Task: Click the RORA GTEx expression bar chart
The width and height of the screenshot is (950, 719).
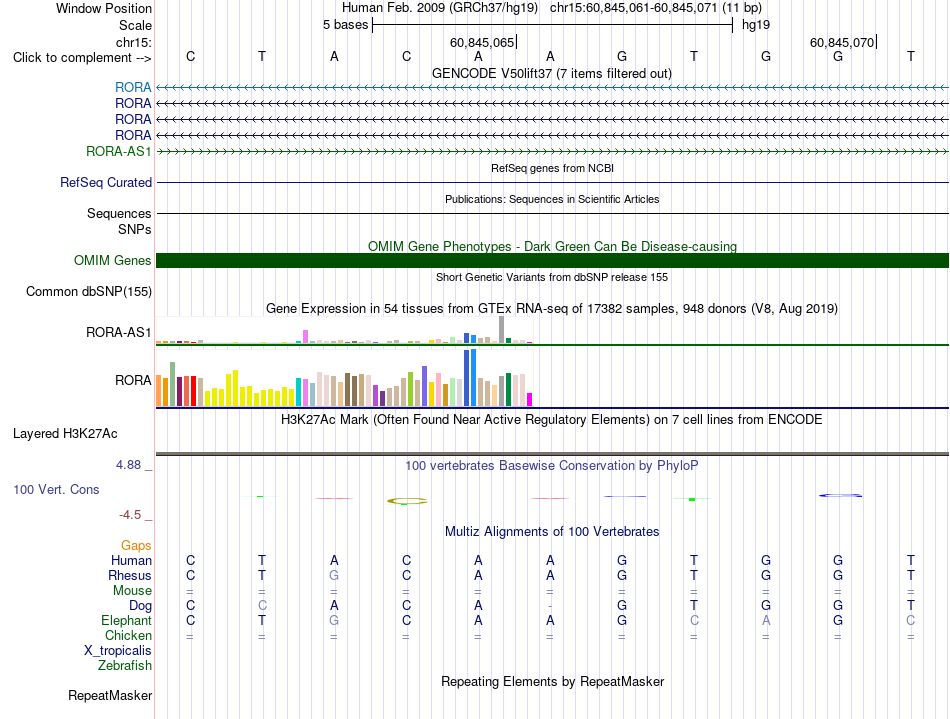Action: coord(344,378)
